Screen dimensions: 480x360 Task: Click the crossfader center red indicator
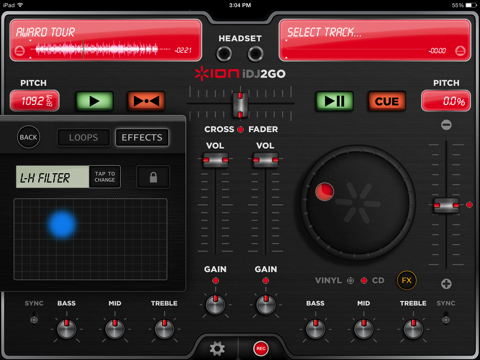pos(240,129)
